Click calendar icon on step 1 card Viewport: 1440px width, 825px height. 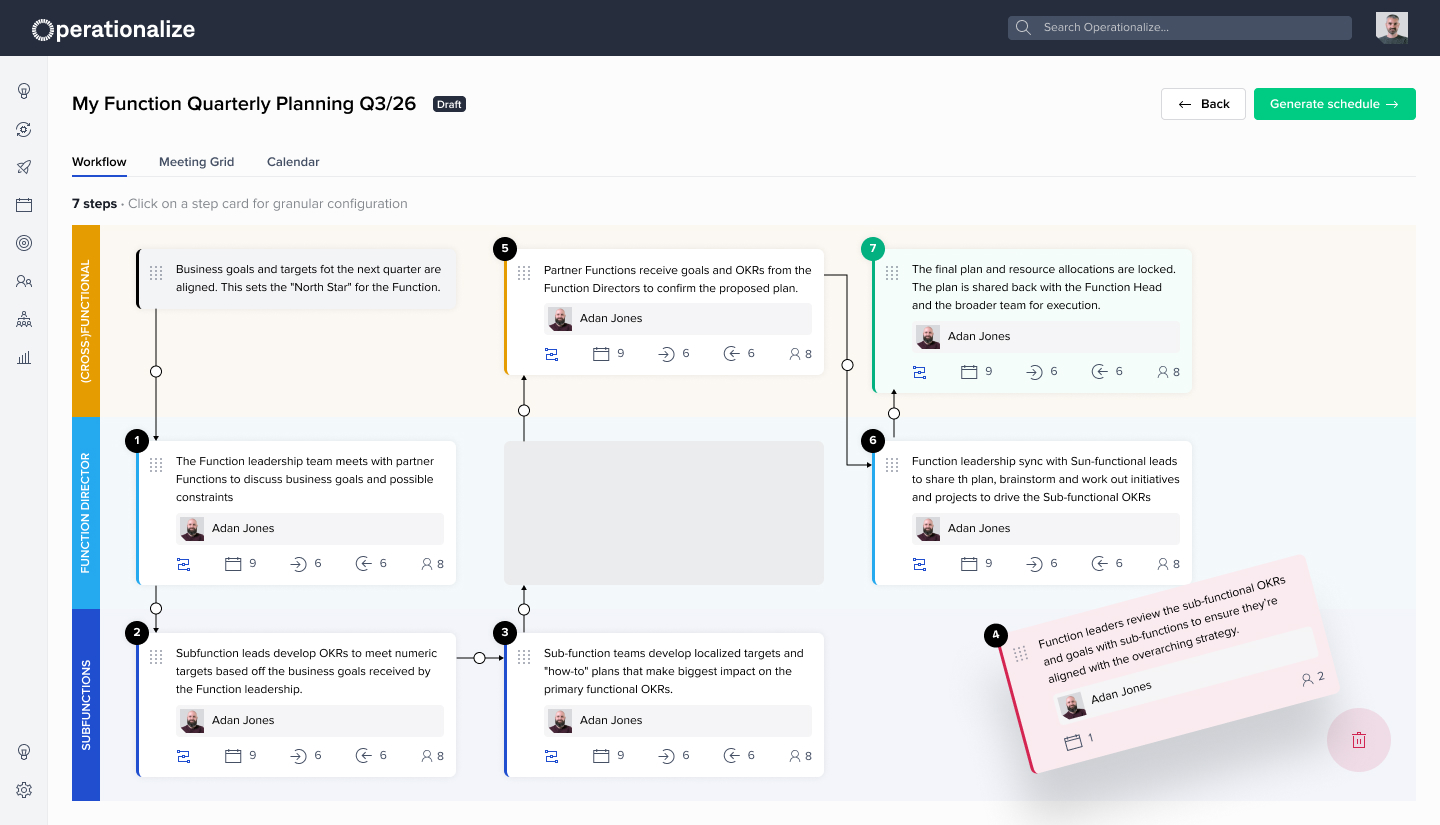pos(233,564)
